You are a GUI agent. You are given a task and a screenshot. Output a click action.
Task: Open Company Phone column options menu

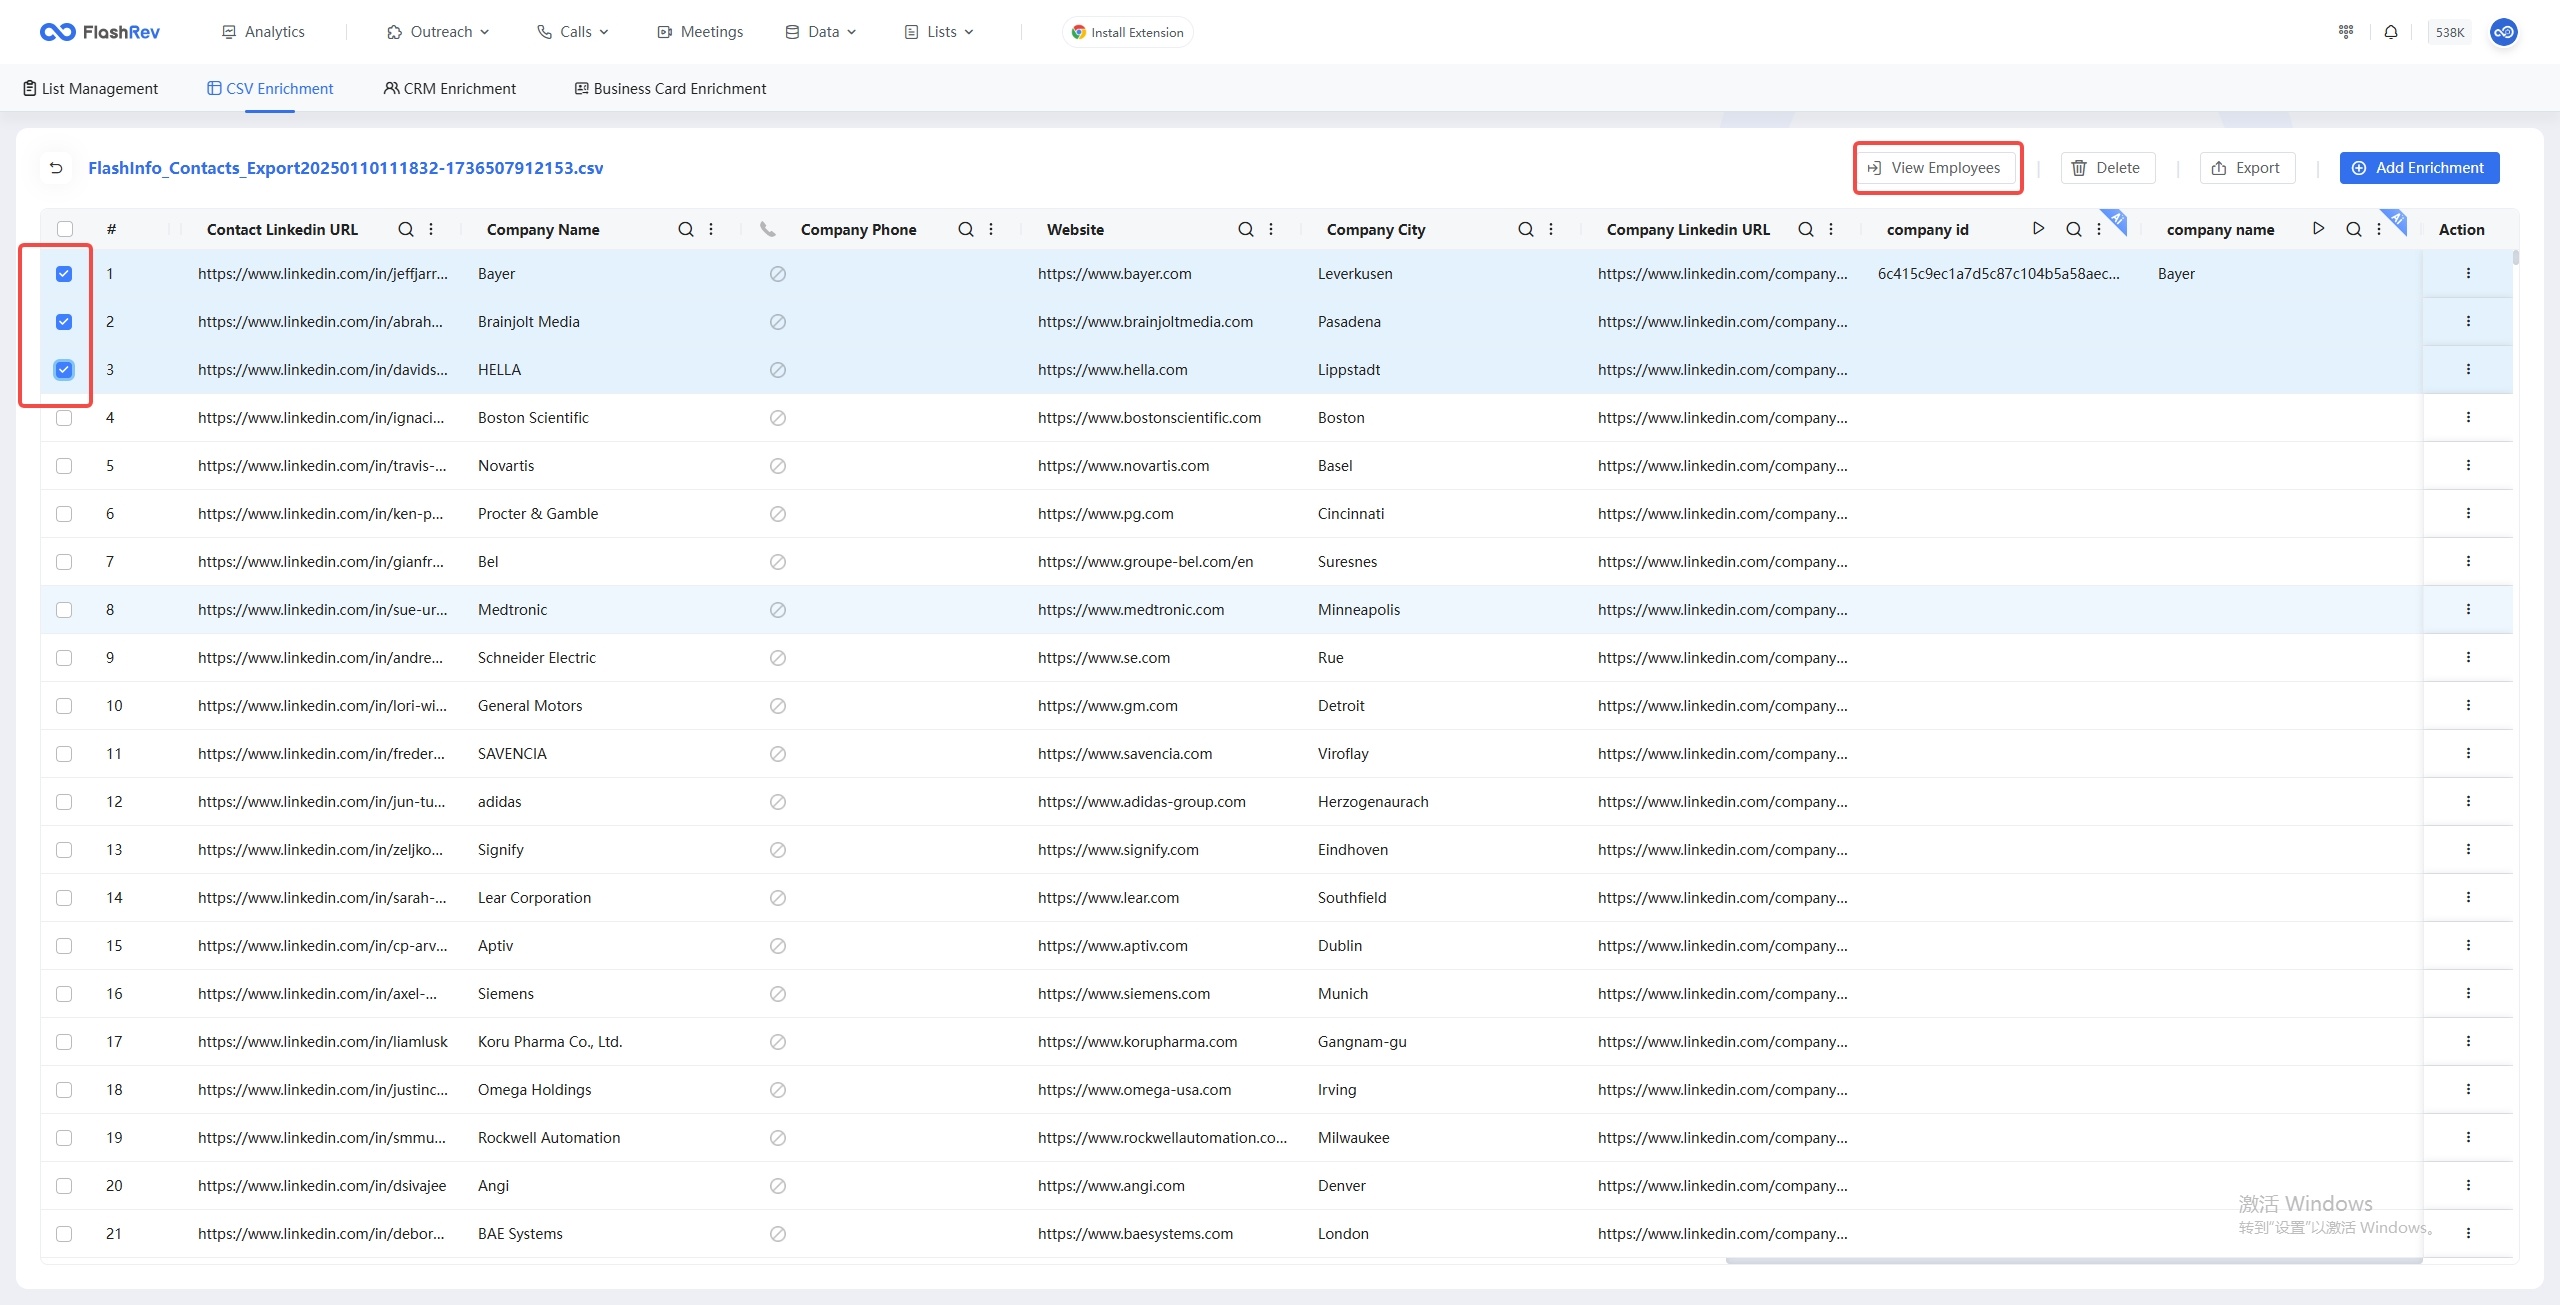pyautogui.click(x=991, y=229)
